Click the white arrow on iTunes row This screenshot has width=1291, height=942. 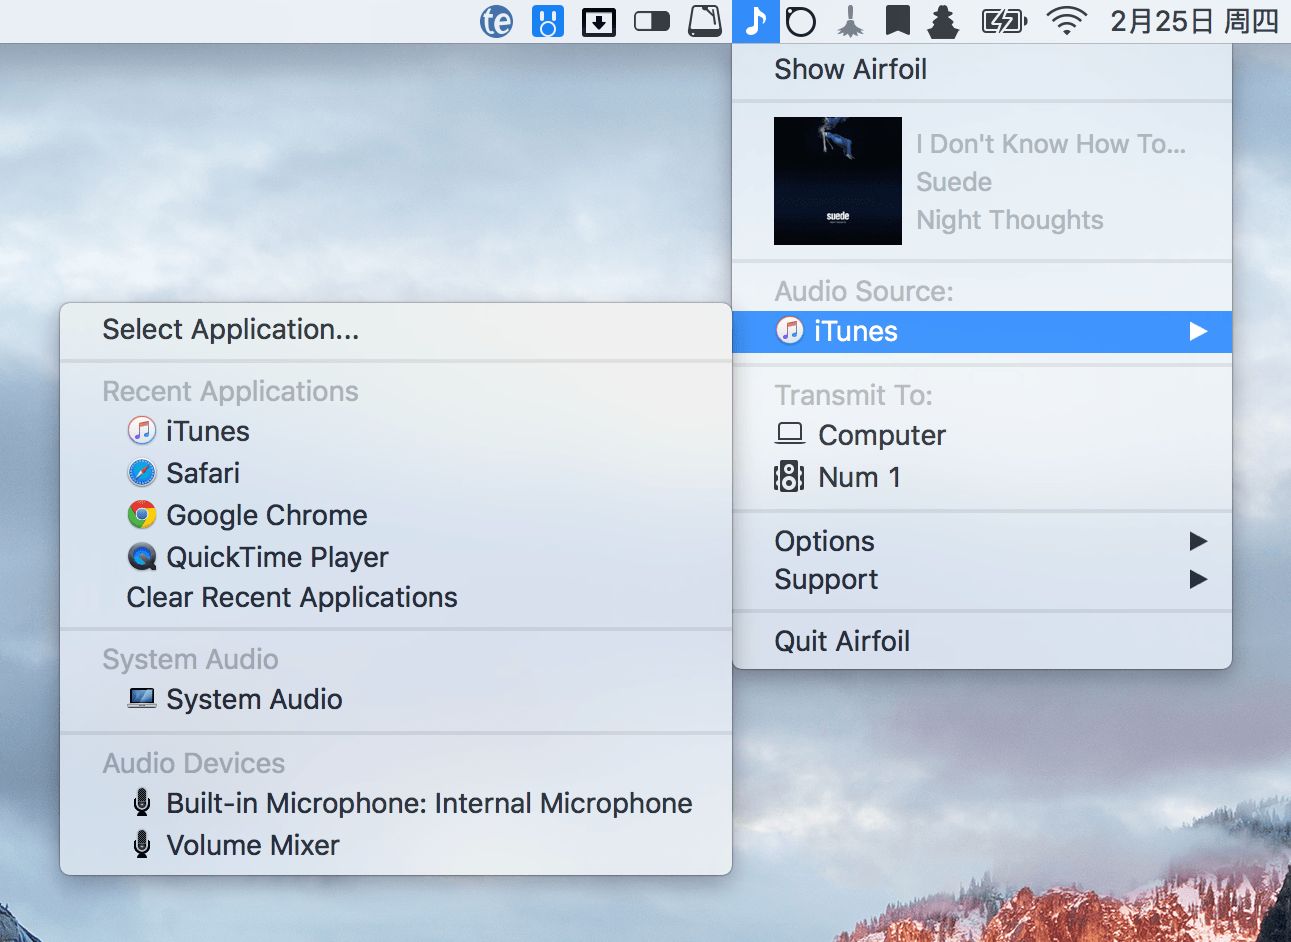pos(1198,331)
